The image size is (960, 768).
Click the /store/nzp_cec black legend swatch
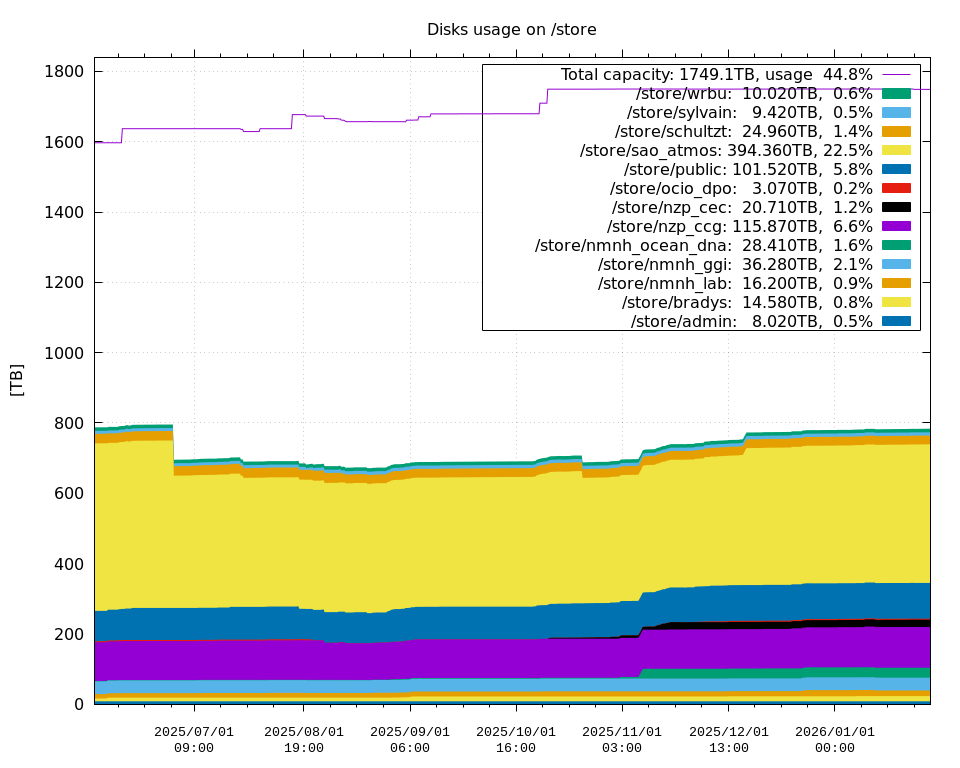(896, 207)
